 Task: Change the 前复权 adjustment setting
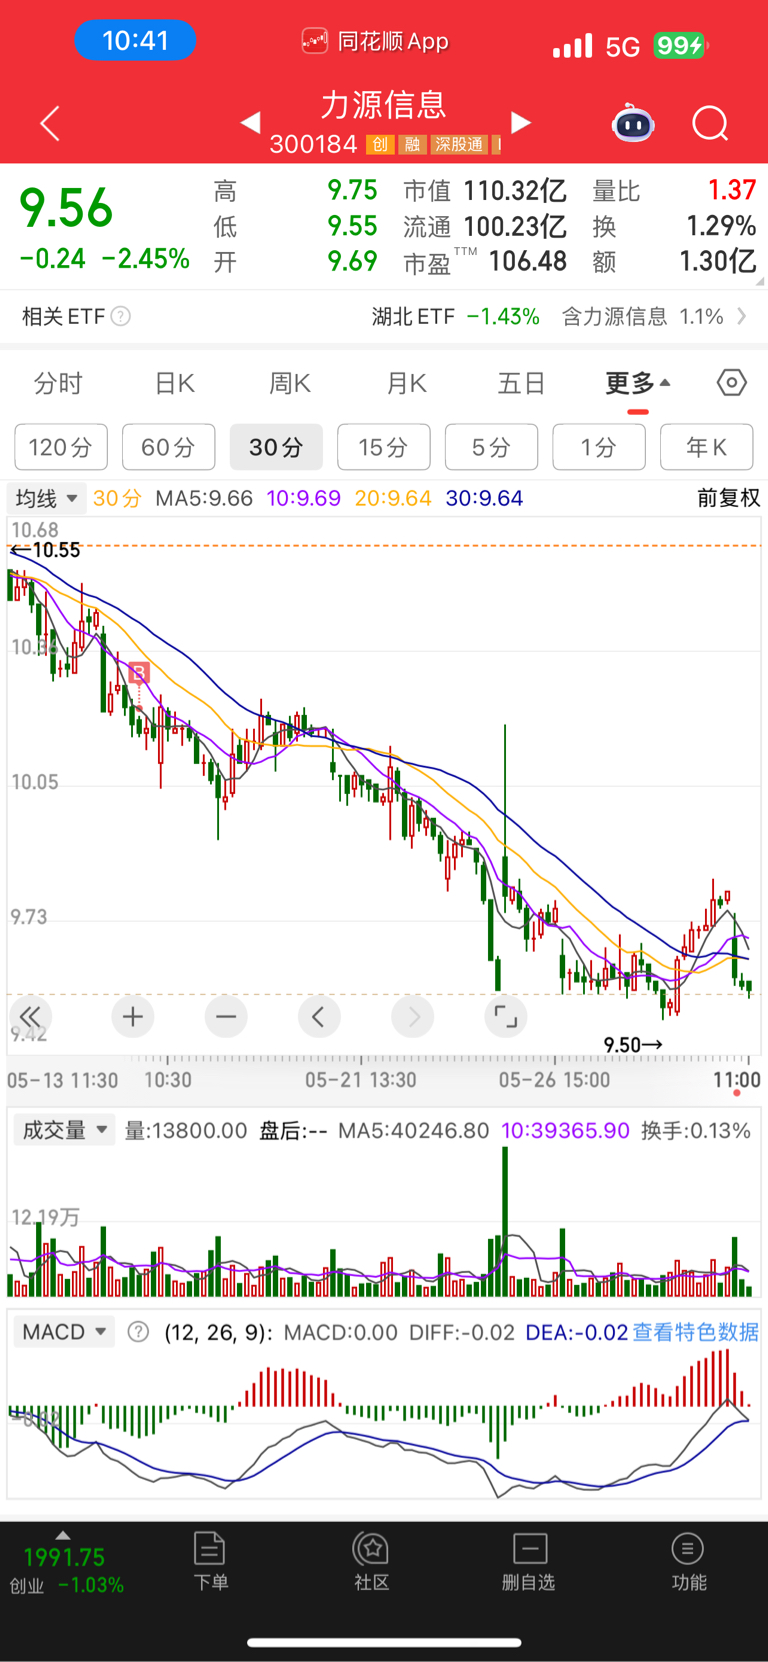729,498
